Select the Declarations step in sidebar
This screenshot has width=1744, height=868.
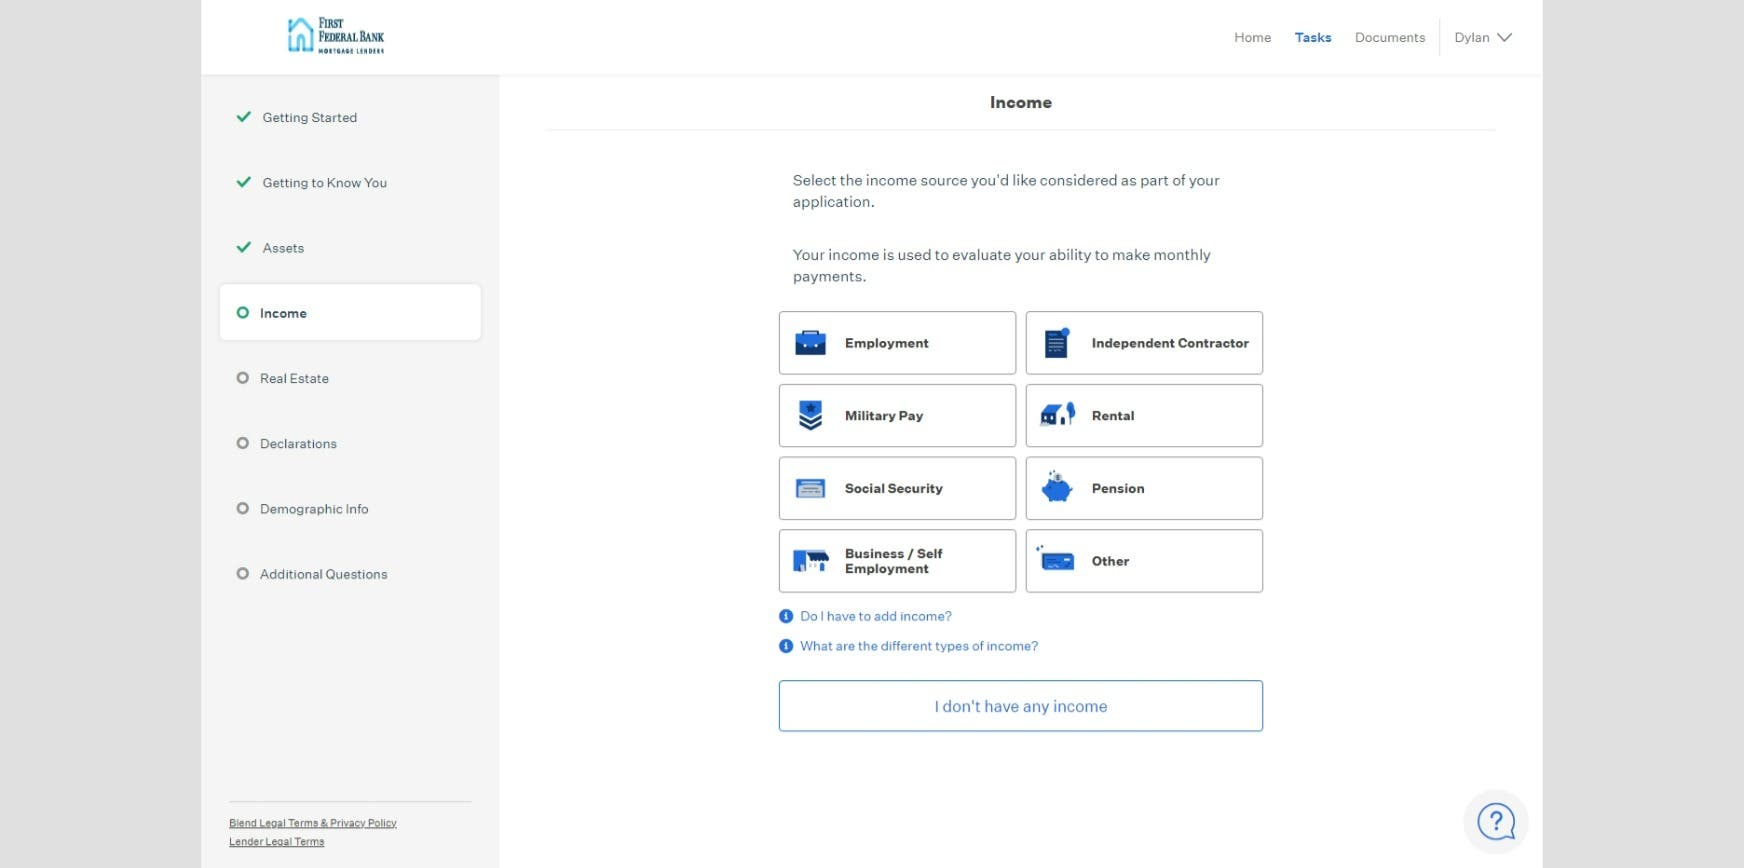pos(298,444)
